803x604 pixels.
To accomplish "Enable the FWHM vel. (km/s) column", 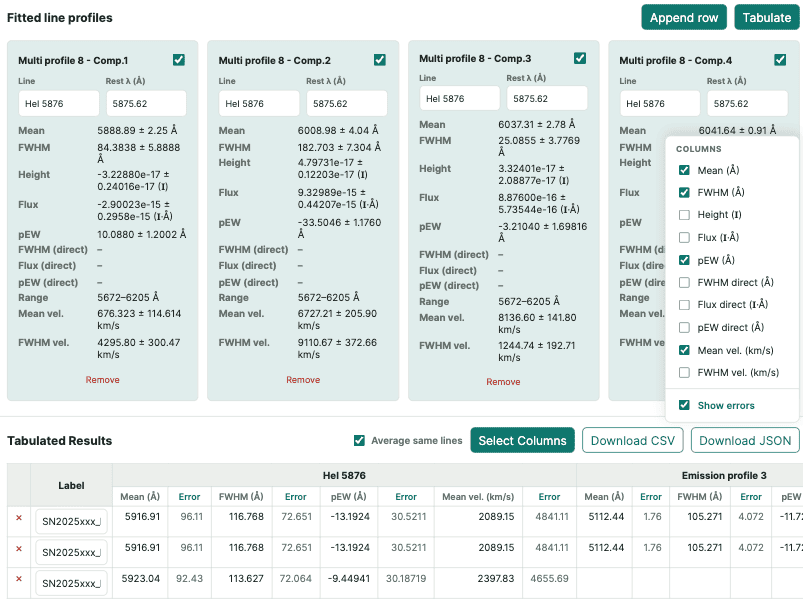I will click(x=684, y=372).
